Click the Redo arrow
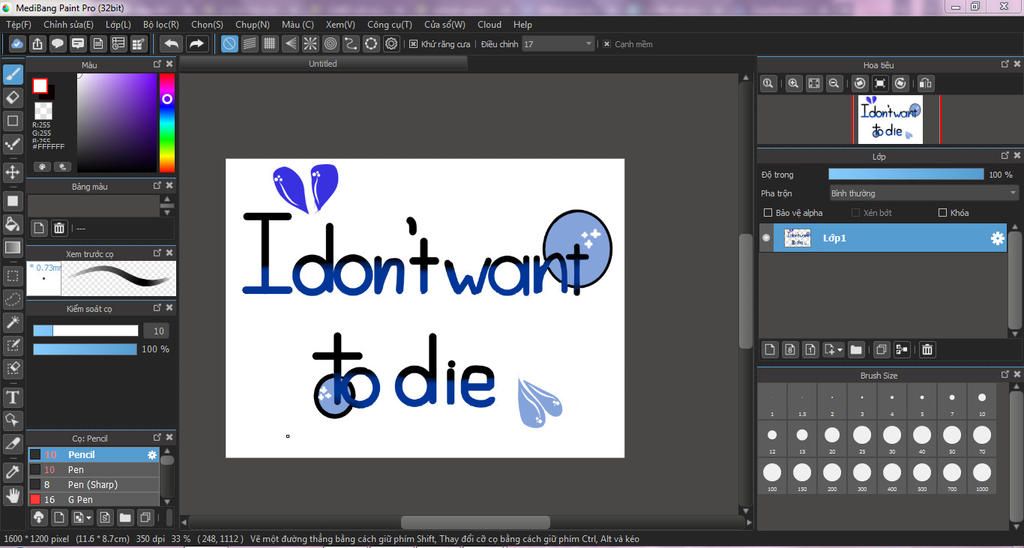The height and width of the screenshot is (548, 1024). (x=196, y=44)
